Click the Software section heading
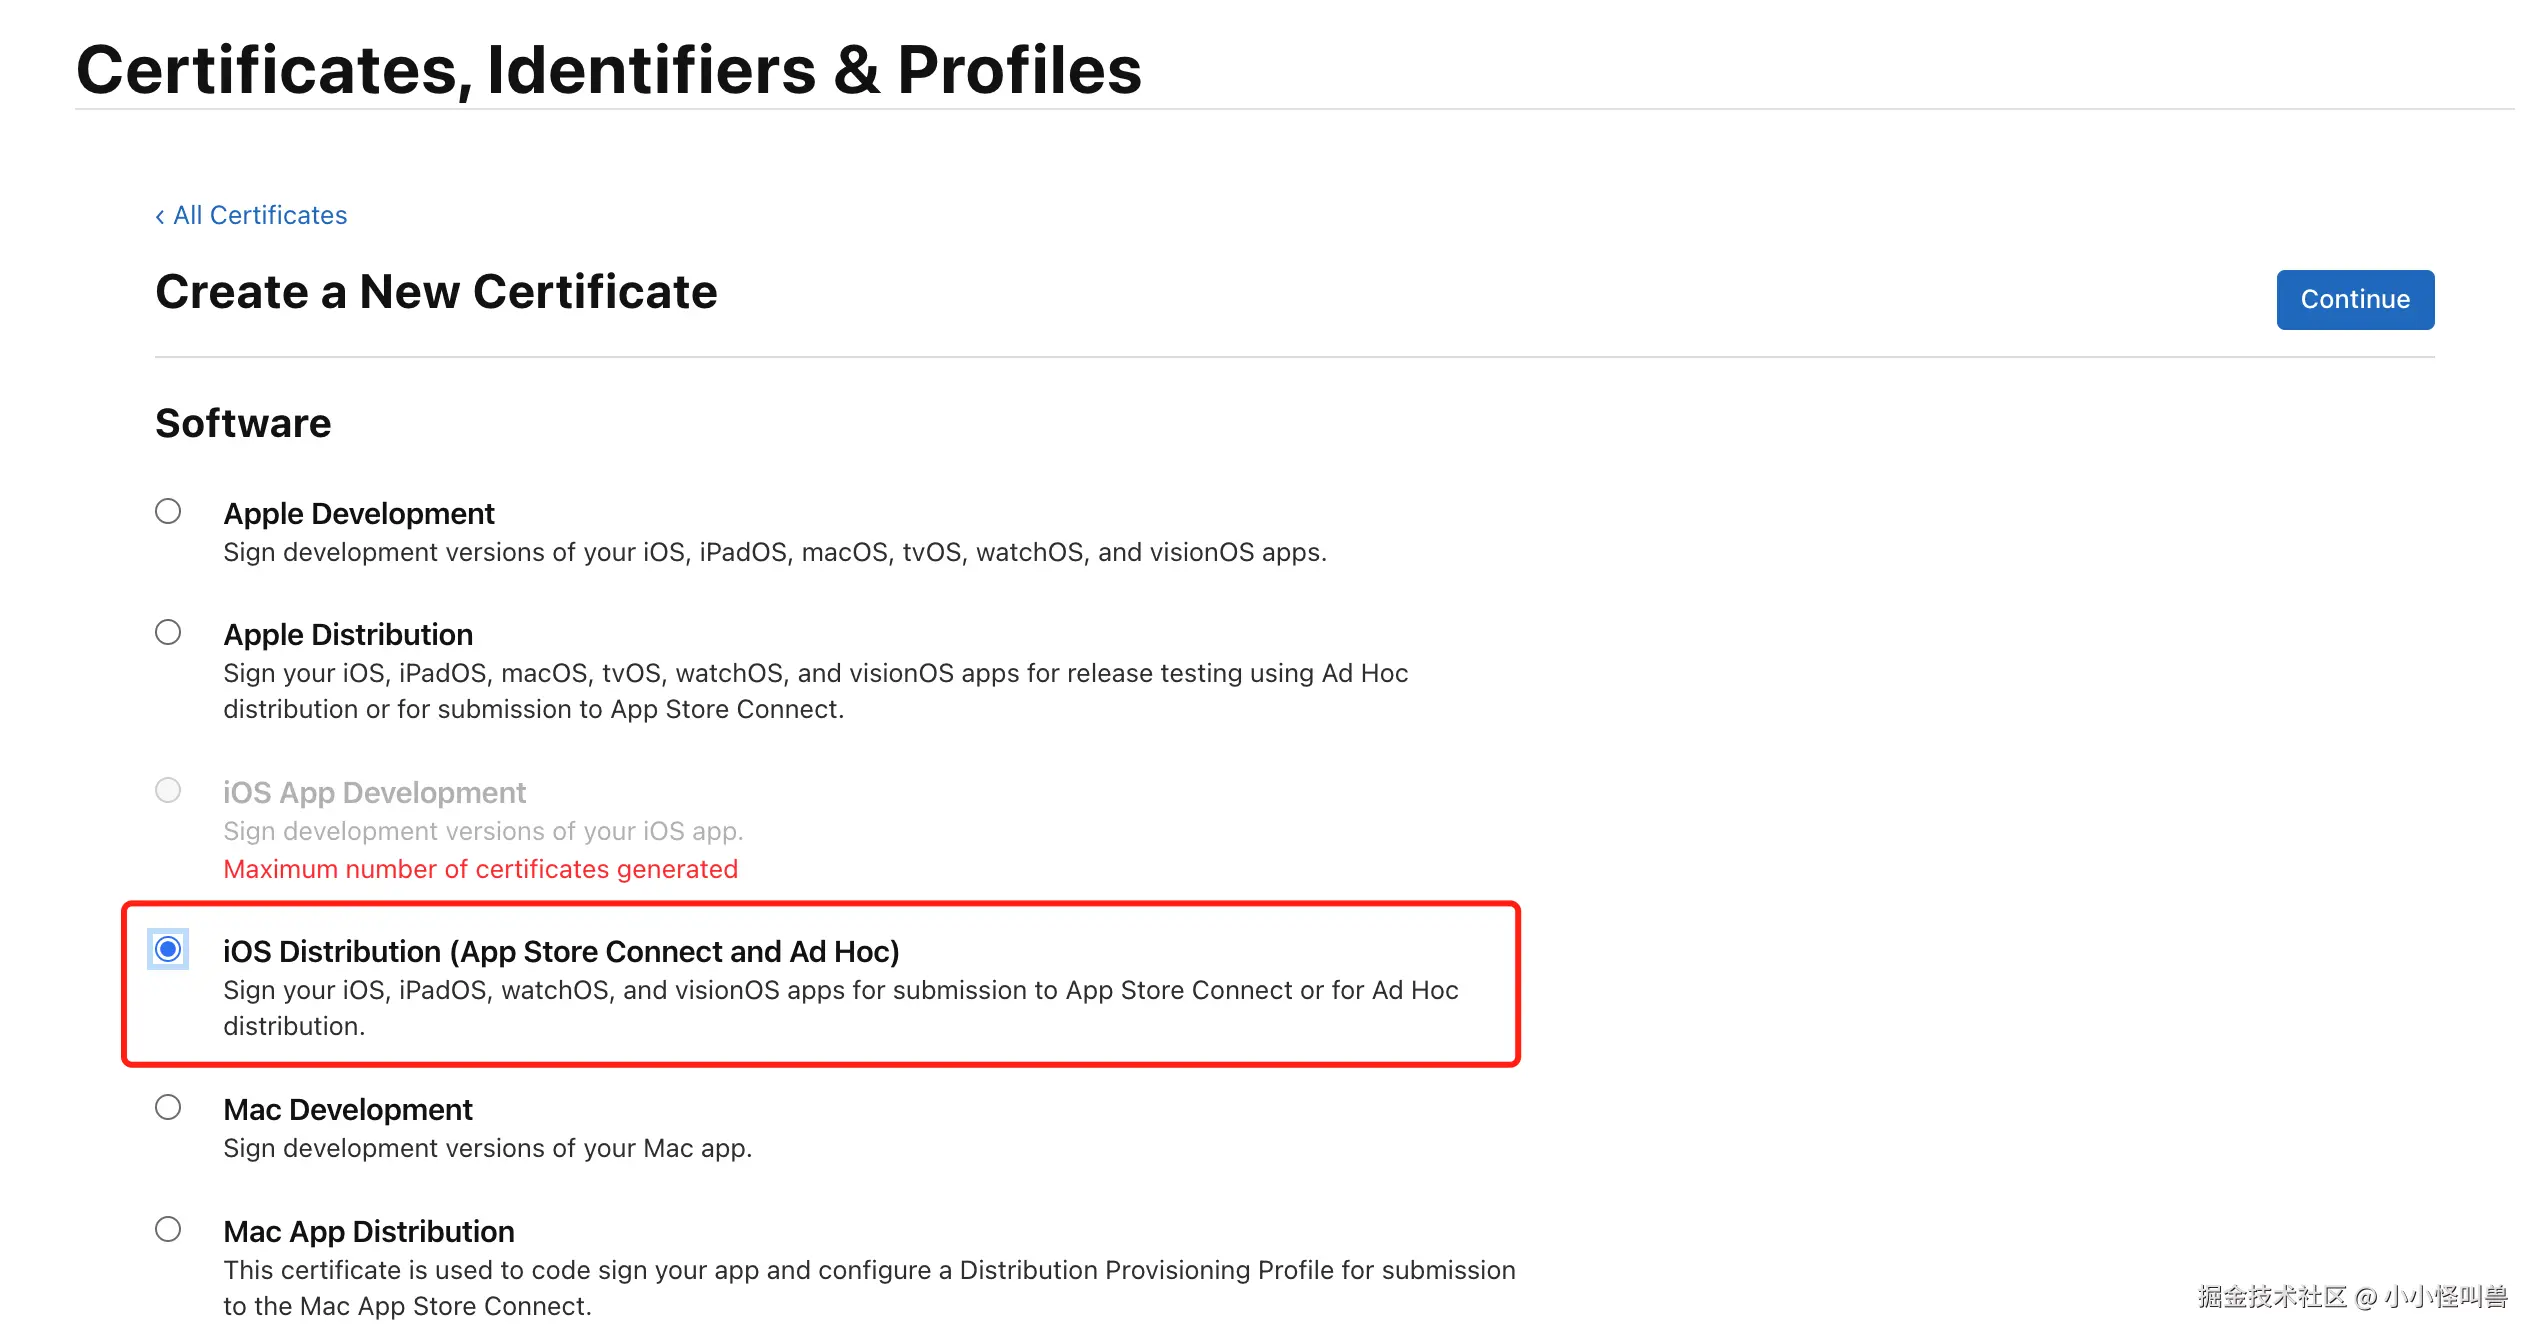Viewport: 2542px width, 1344px height. point(243,424)
